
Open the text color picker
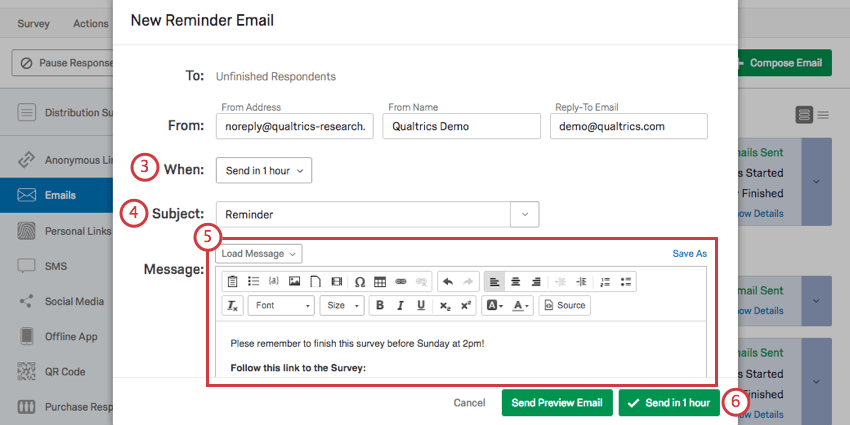tap(522, 306)
